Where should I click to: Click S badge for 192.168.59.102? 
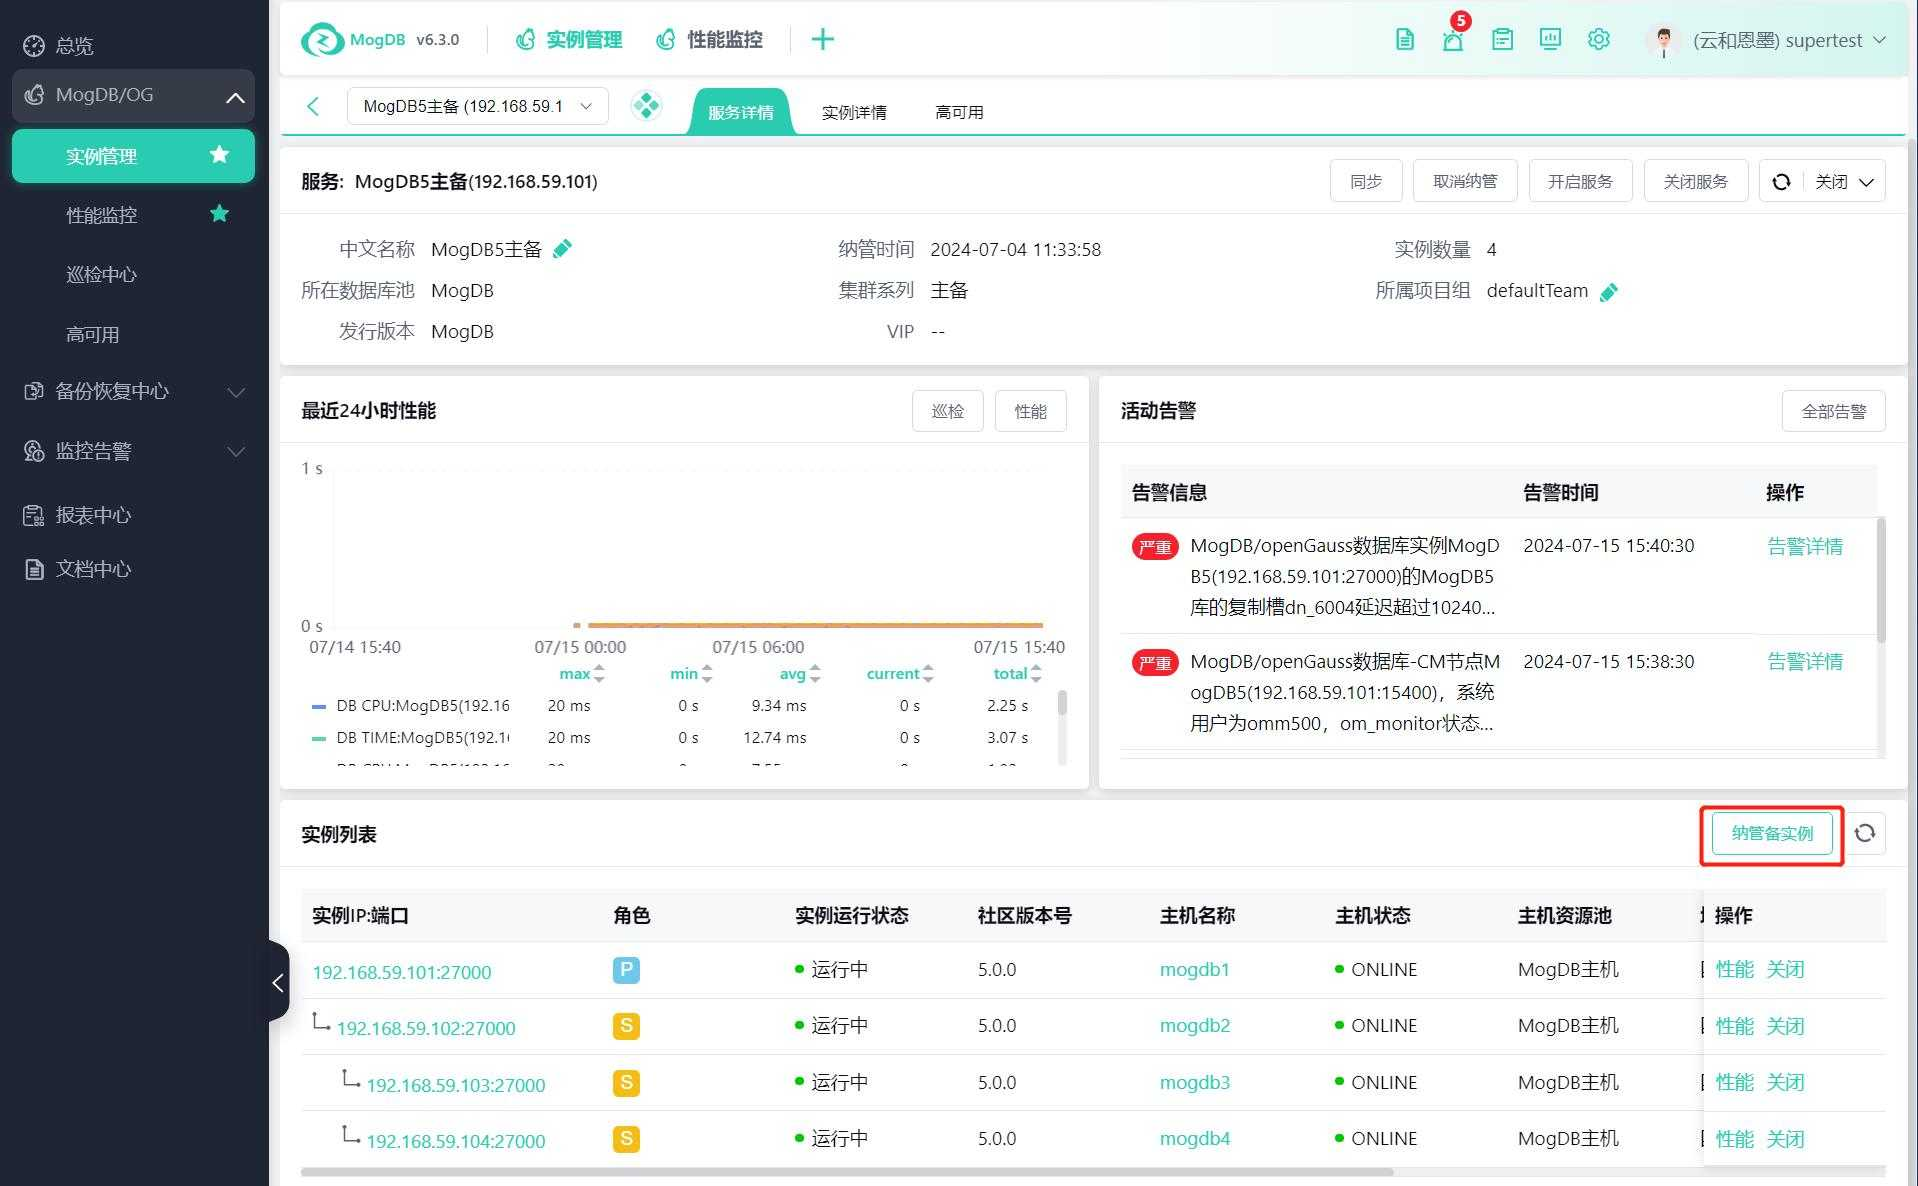click(x=626, y=1026)
